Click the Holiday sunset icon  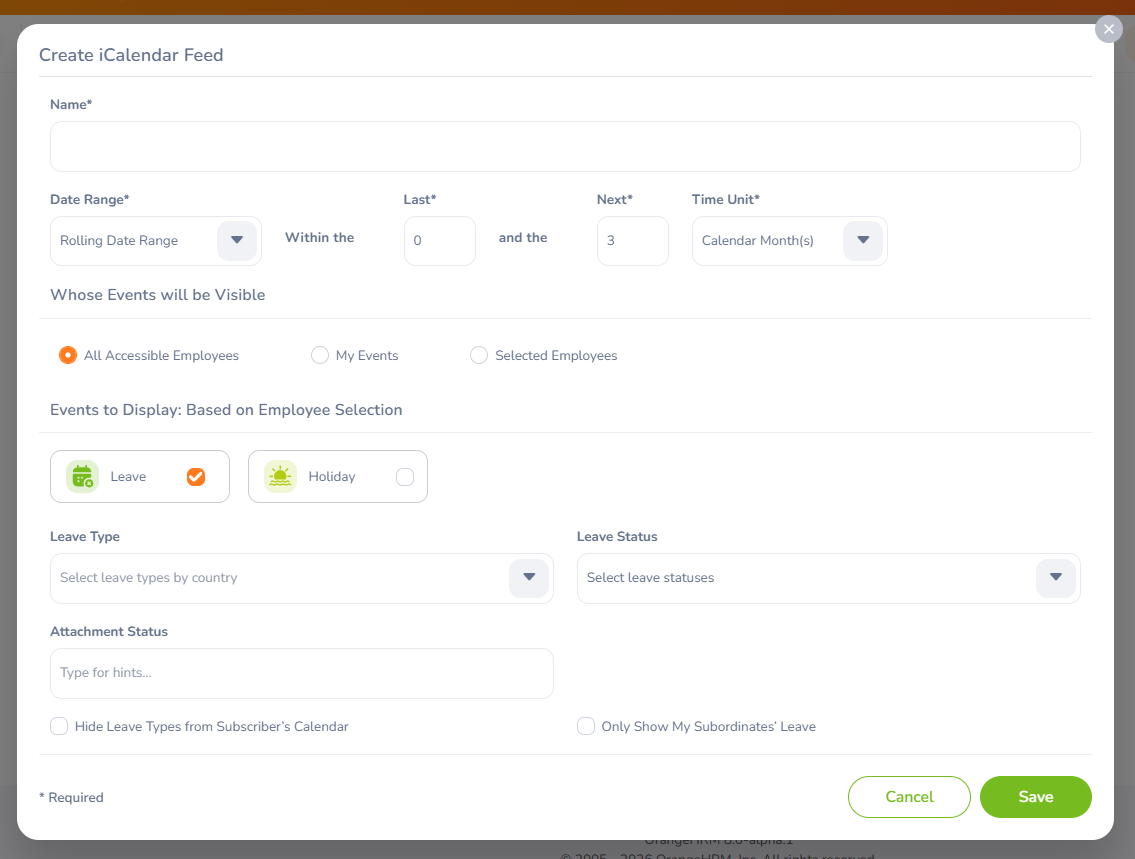point(280,477)
